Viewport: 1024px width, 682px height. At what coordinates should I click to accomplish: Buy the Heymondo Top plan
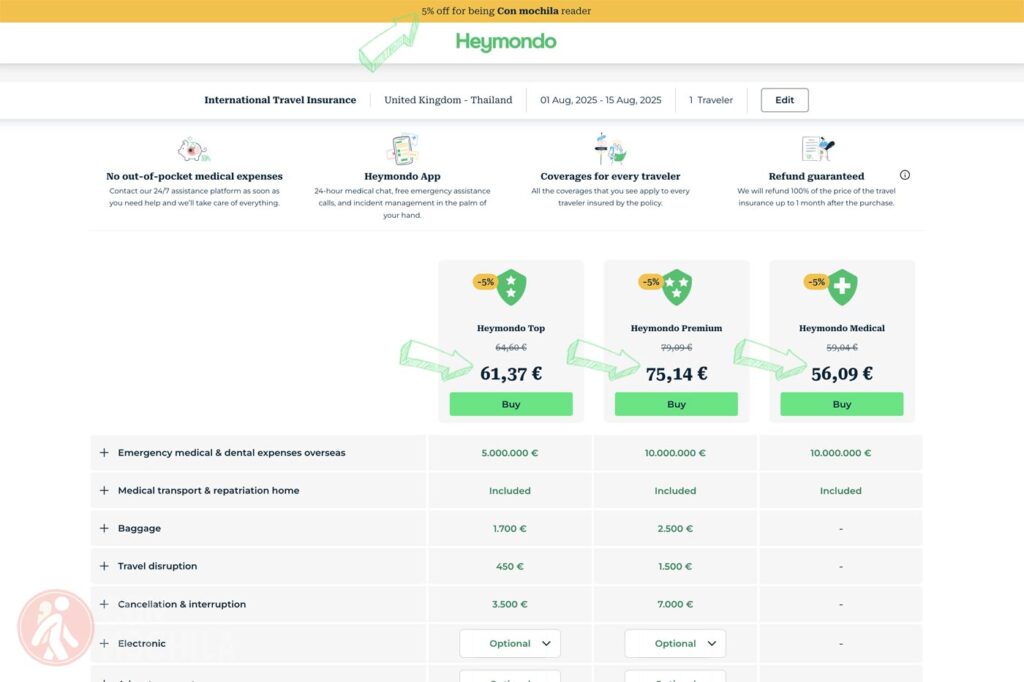point(511,404)
